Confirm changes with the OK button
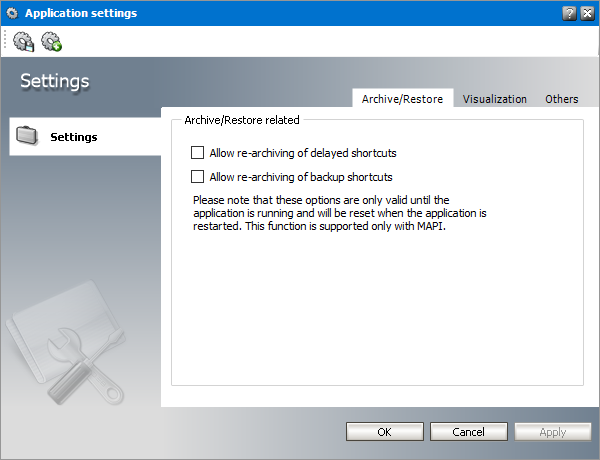This screenshot has width=600, height=460. [x=384, y=432]
